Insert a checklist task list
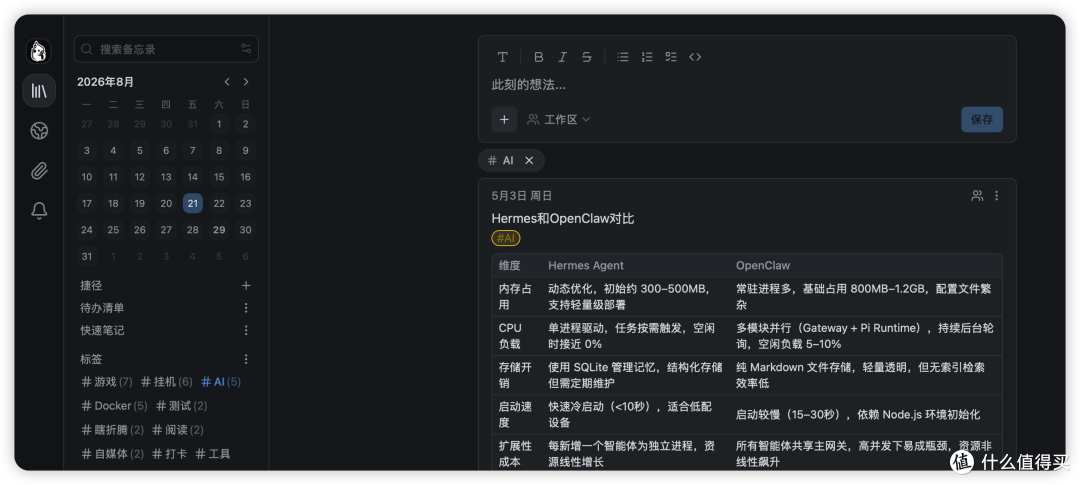 tap(671, 57)
